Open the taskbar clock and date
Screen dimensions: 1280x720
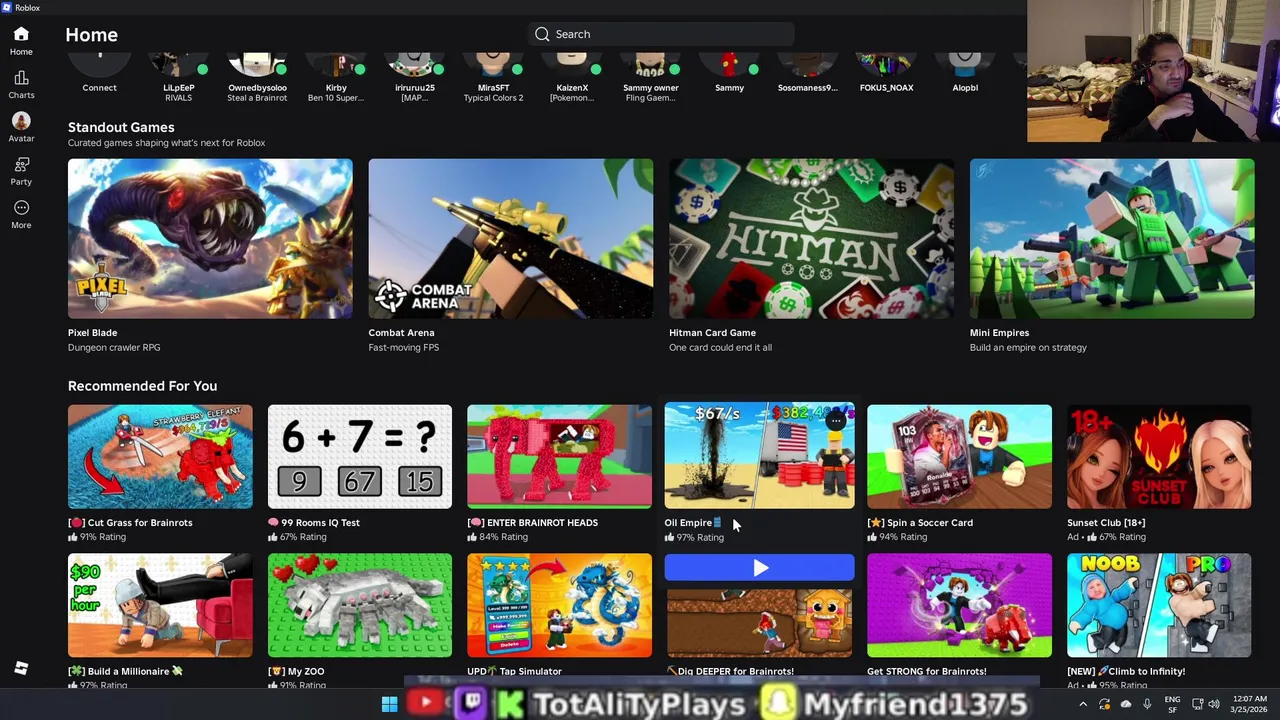point(1249,704)
